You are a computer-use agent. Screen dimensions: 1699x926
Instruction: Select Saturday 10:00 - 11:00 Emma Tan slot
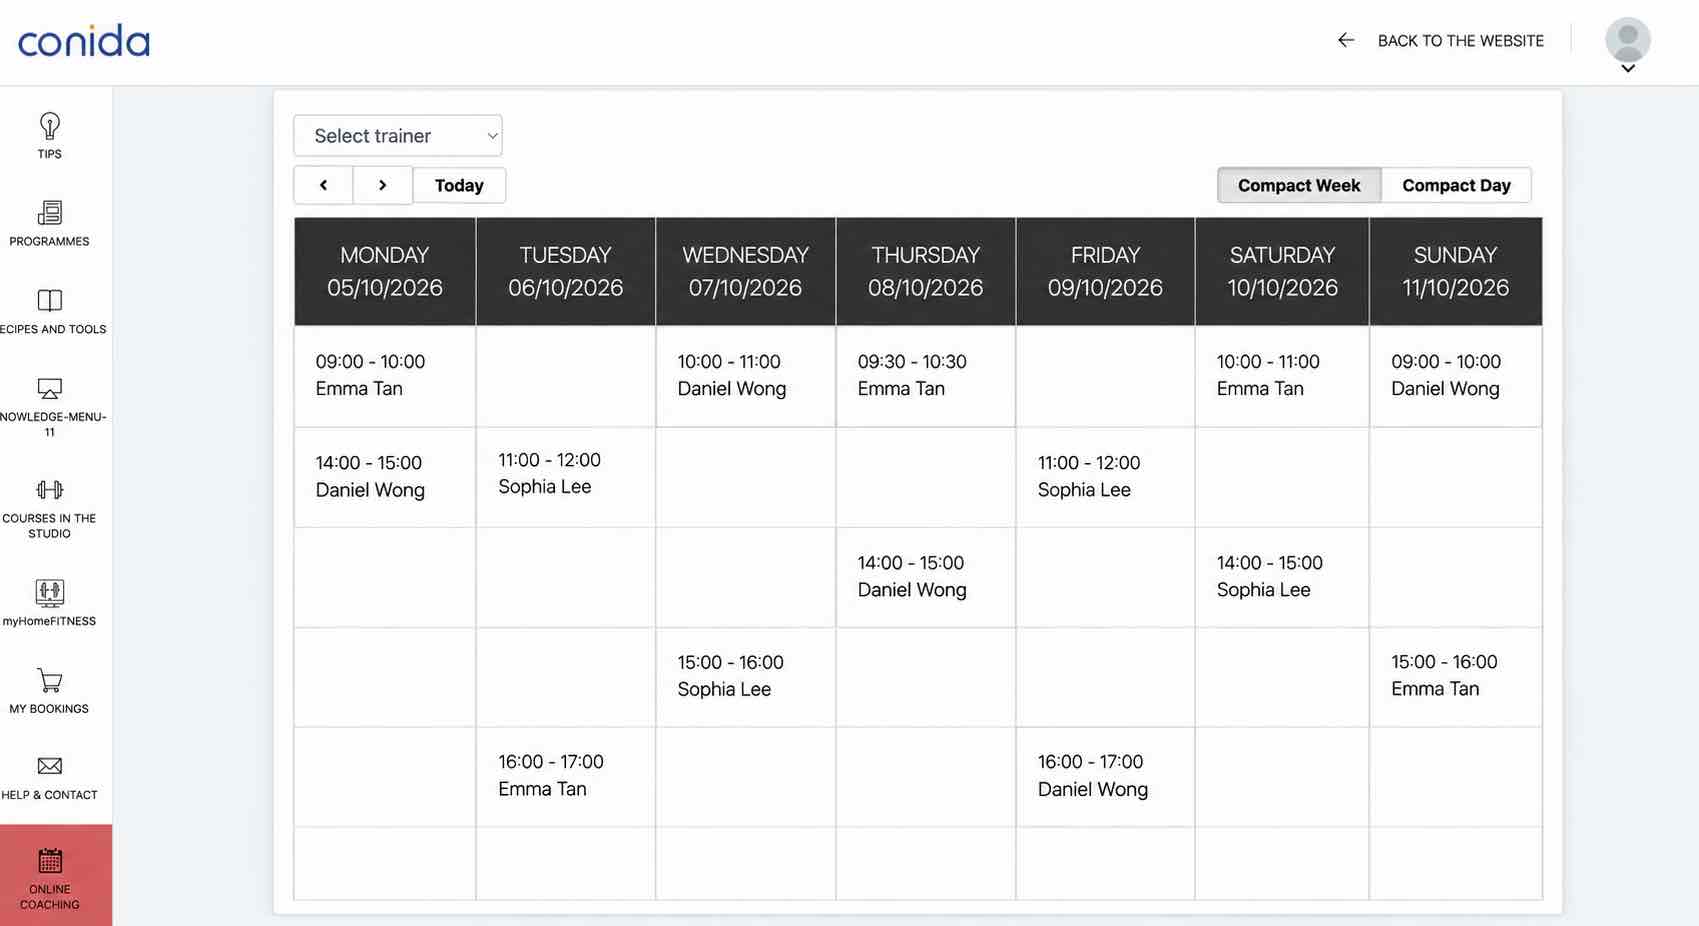click(1282, 376)
